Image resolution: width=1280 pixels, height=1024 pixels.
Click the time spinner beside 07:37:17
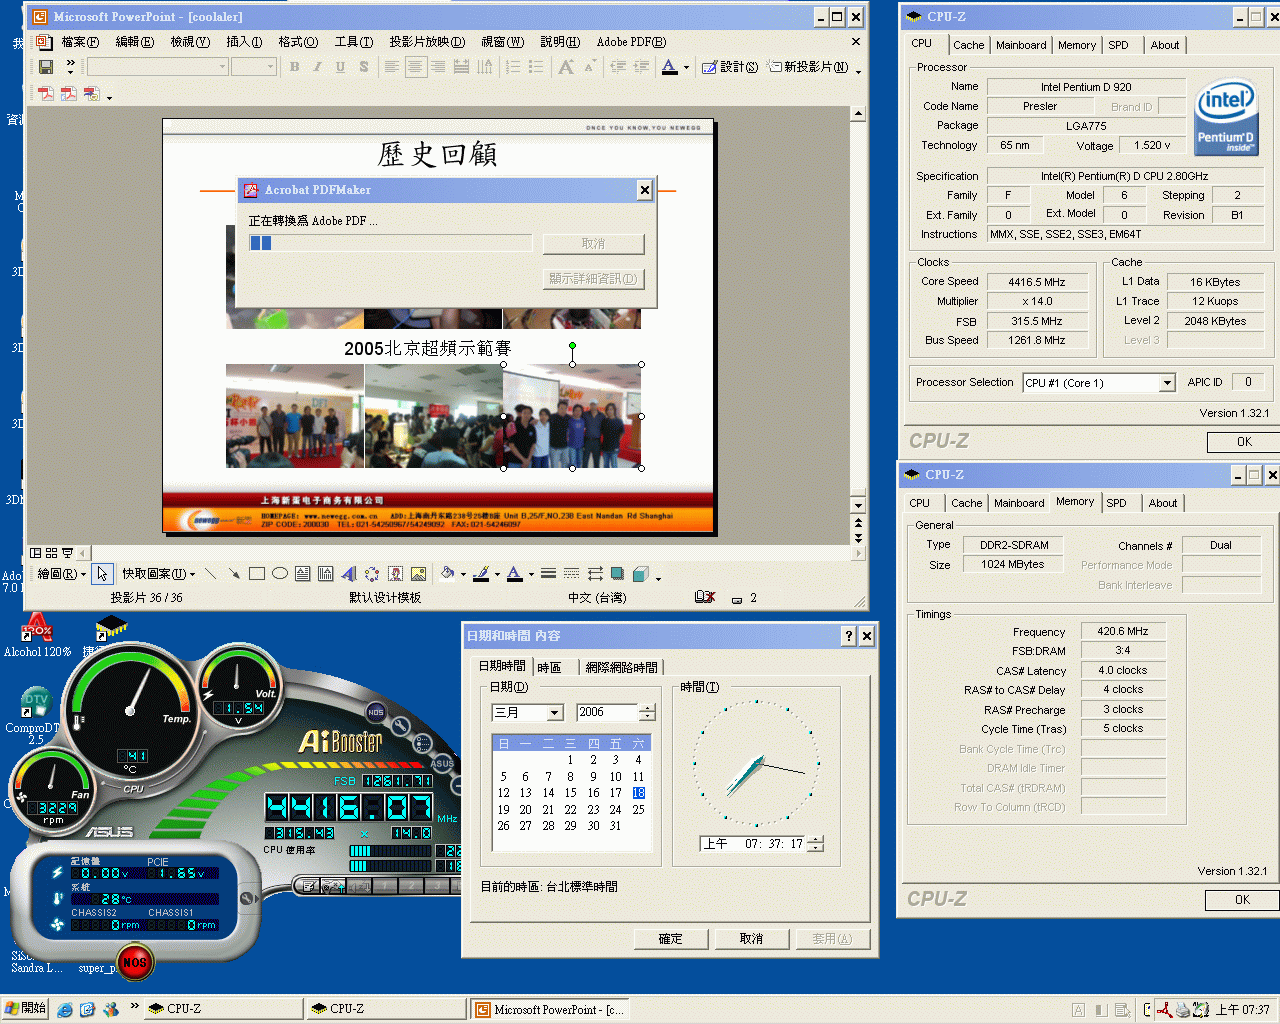816,844
